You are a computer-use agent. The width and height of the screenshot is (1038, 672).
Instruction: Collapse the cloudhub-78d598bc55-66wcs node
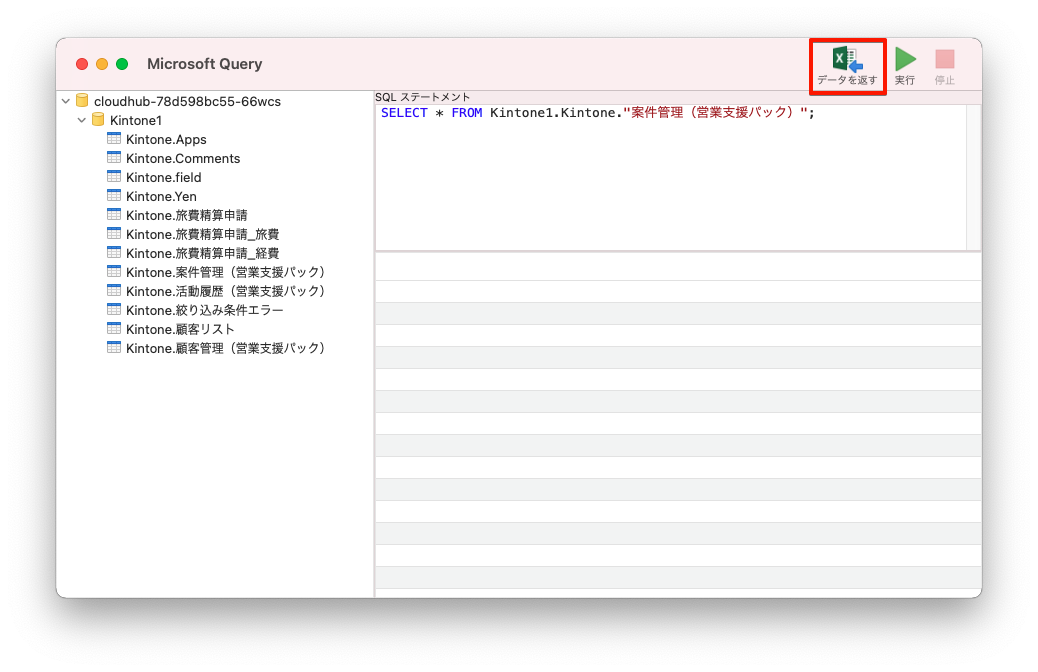[x=66, y=101]
